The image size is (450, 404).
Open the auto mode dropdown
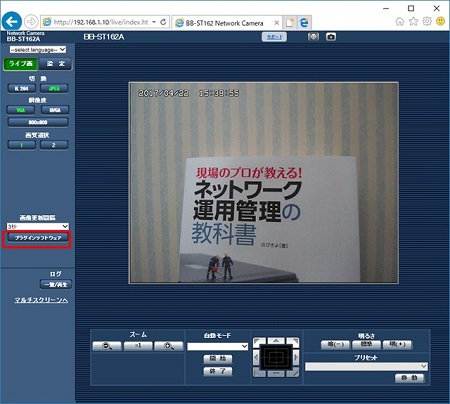pyautogui.click(x=218, y=346)
